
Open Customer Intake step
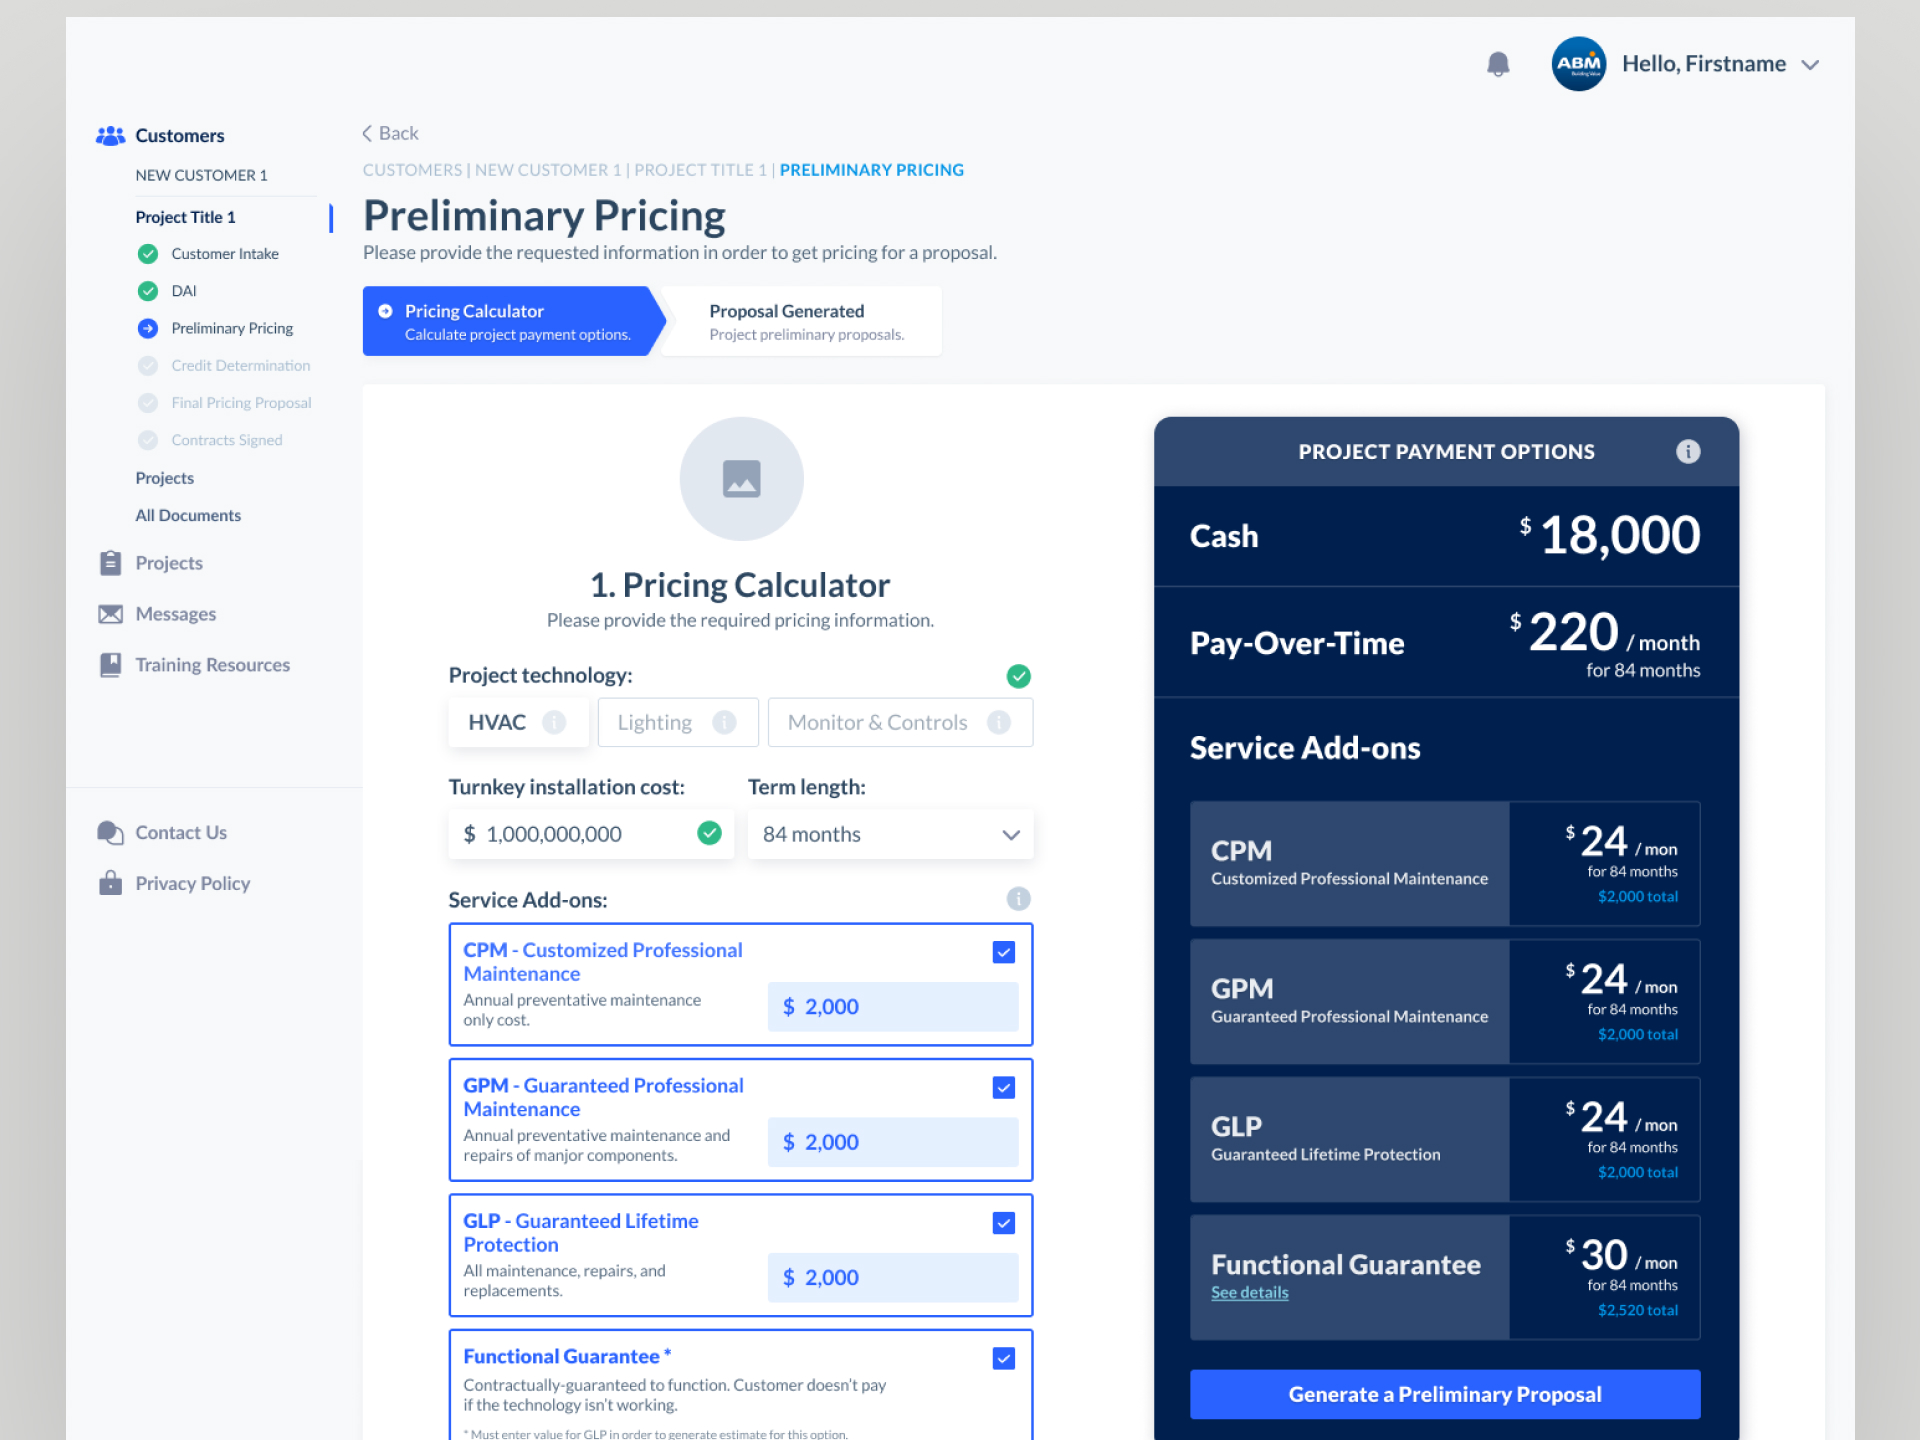point(225,254)
